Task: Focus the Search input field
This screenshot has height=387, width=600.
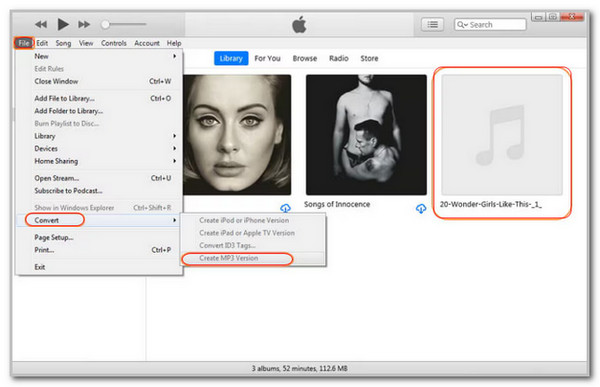Action: pos(490,24)
